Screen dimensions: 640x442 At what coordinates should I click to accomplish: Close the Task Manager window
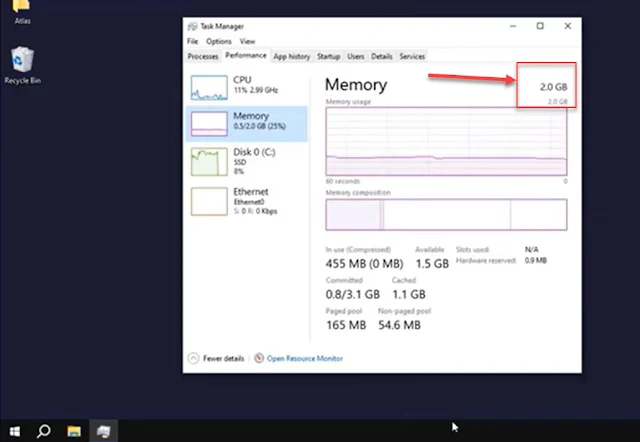click(x=567, y=26)
